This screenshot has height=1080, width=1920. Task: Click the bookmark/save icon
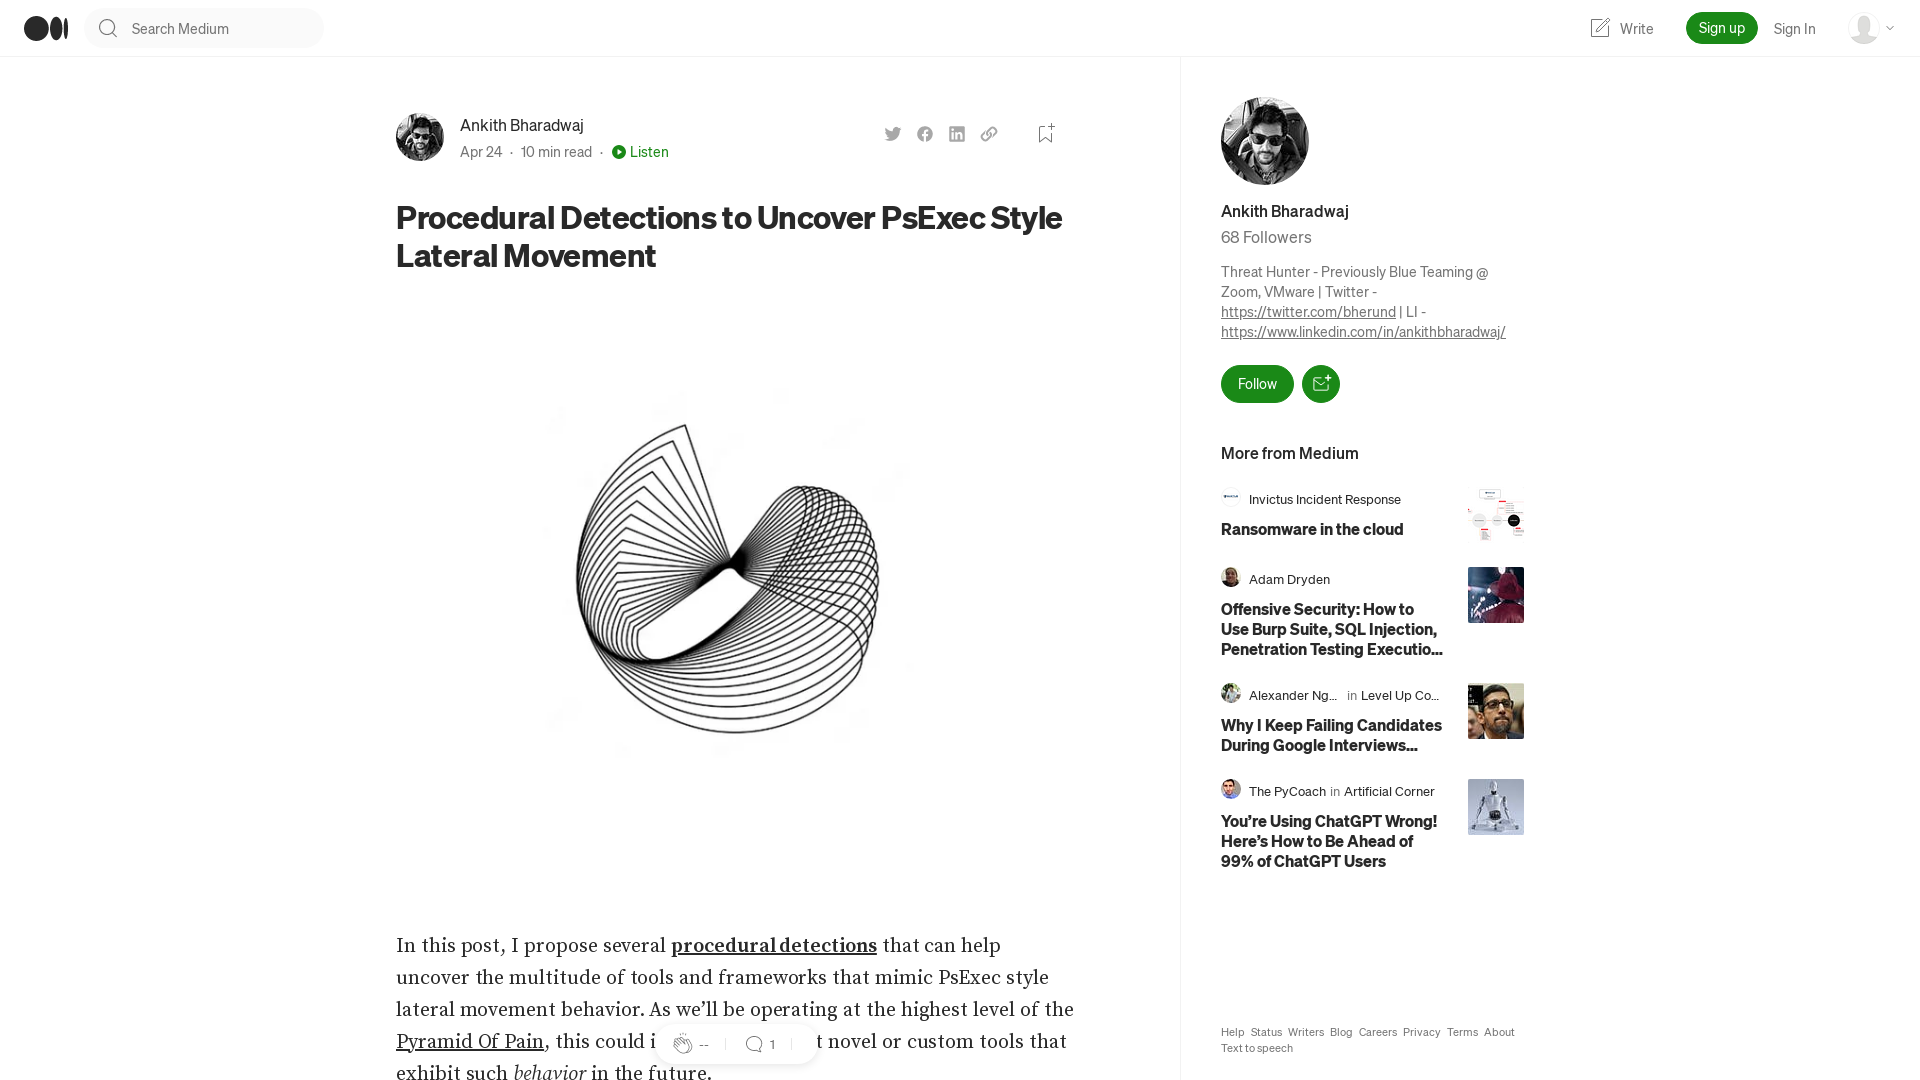coord(1046,133)
